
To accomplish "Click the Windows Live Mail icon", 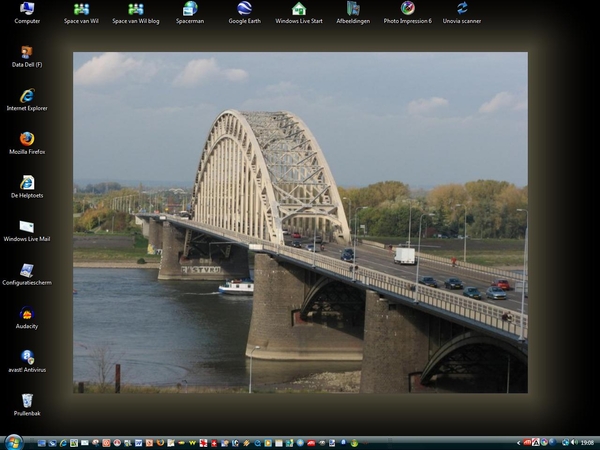I will (x=27, y=227).
